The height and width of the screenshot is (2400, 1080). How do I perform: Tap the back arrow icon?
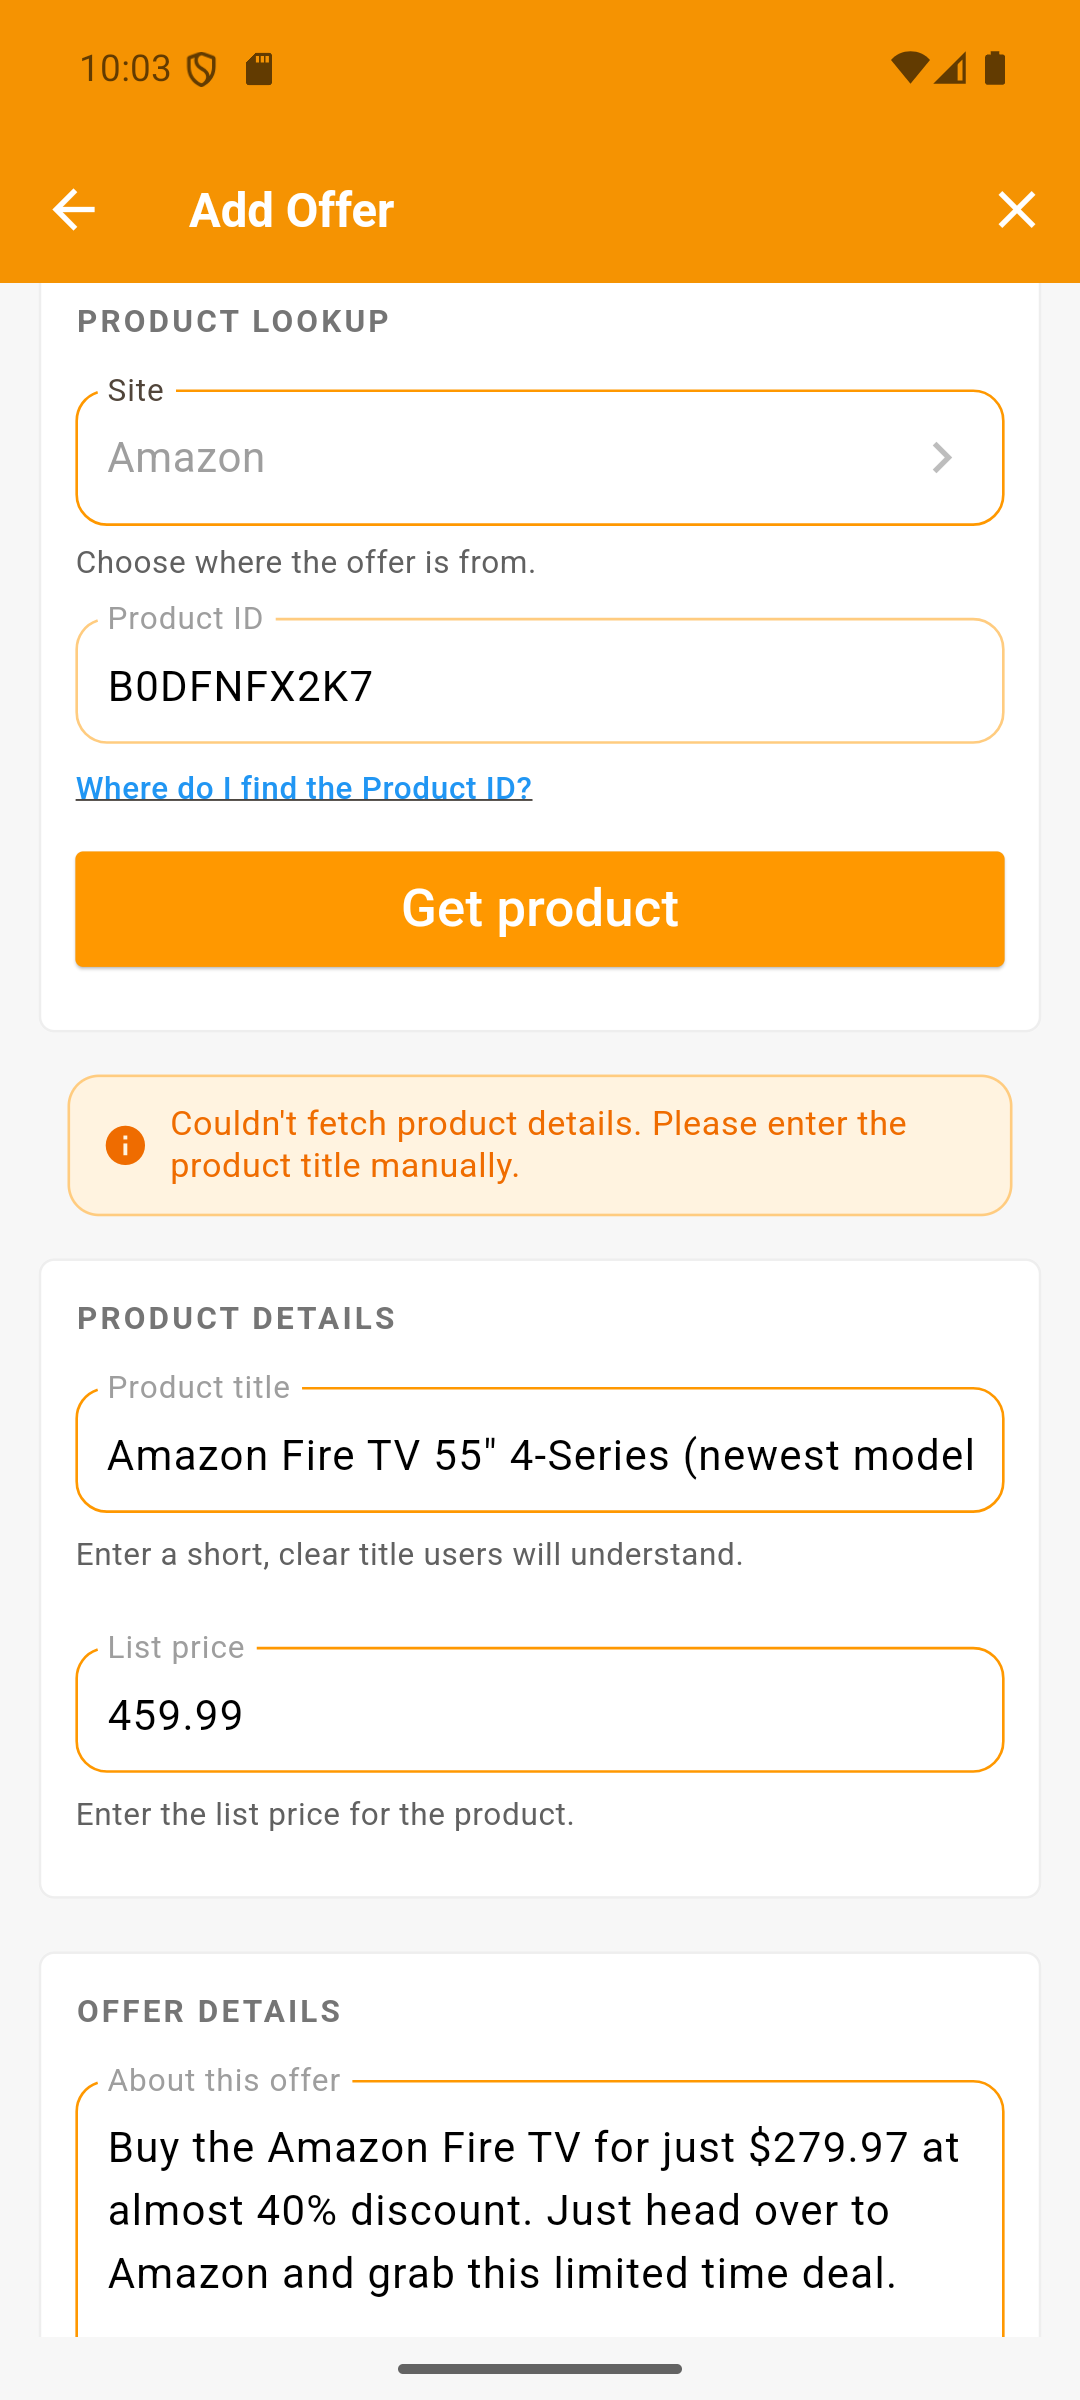73,210
